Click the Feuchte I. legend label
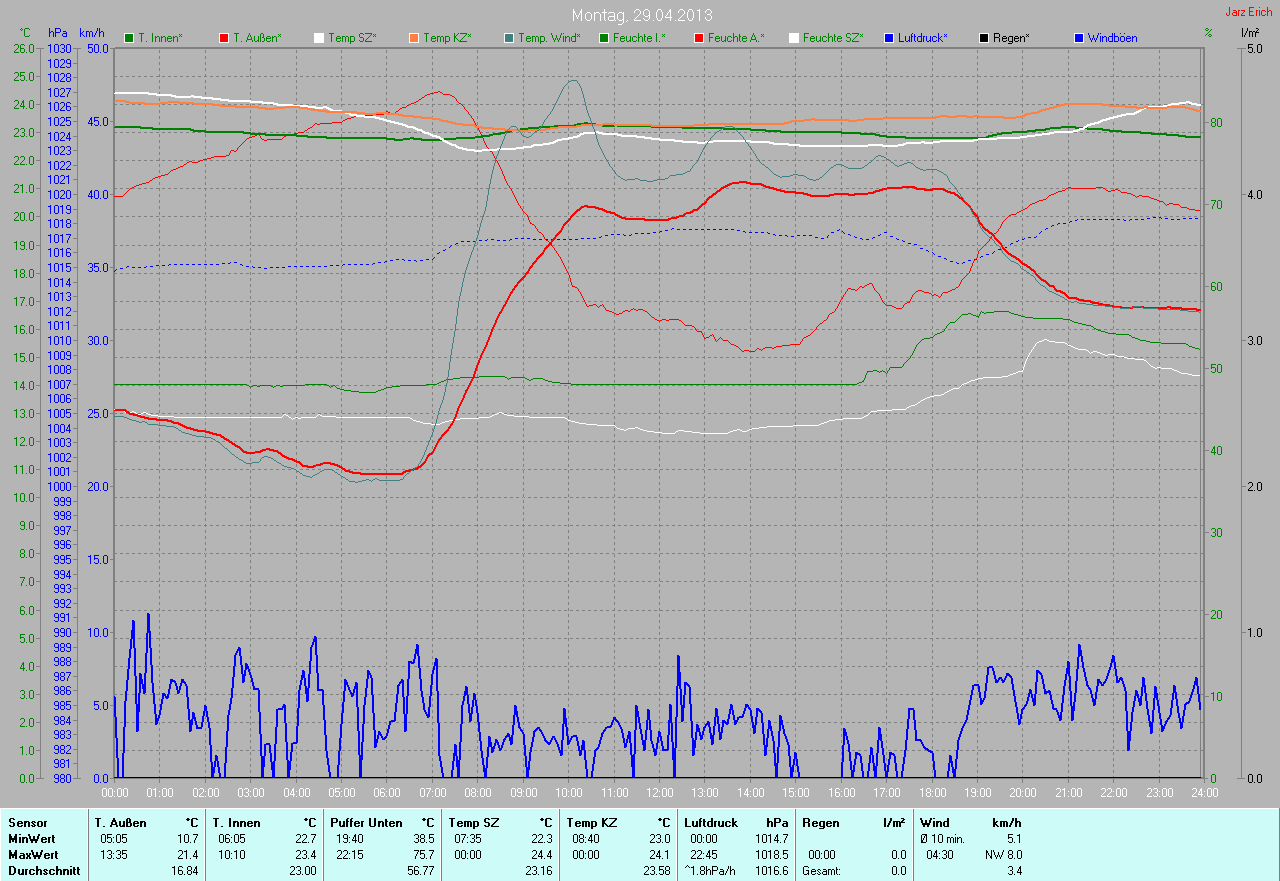1280x881 pixels. [x=640, y=38]
